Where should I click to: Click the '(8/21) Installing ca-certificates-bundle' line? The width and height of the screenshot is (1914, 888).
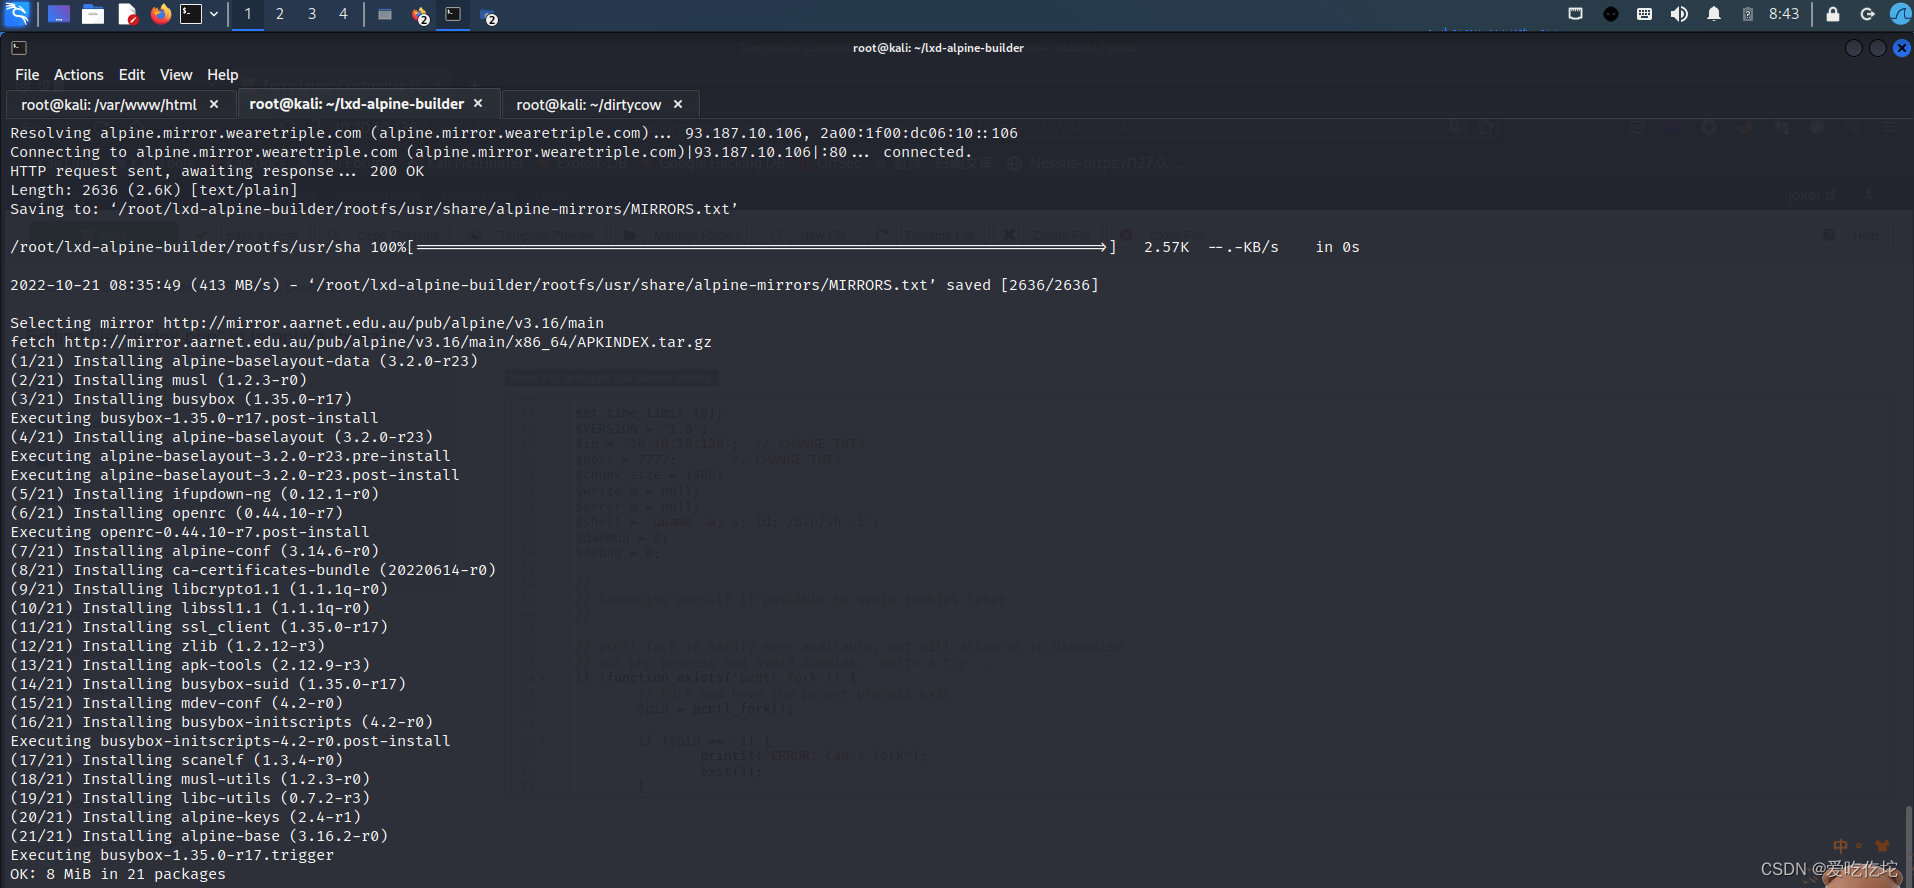click(x=253, y=570)
